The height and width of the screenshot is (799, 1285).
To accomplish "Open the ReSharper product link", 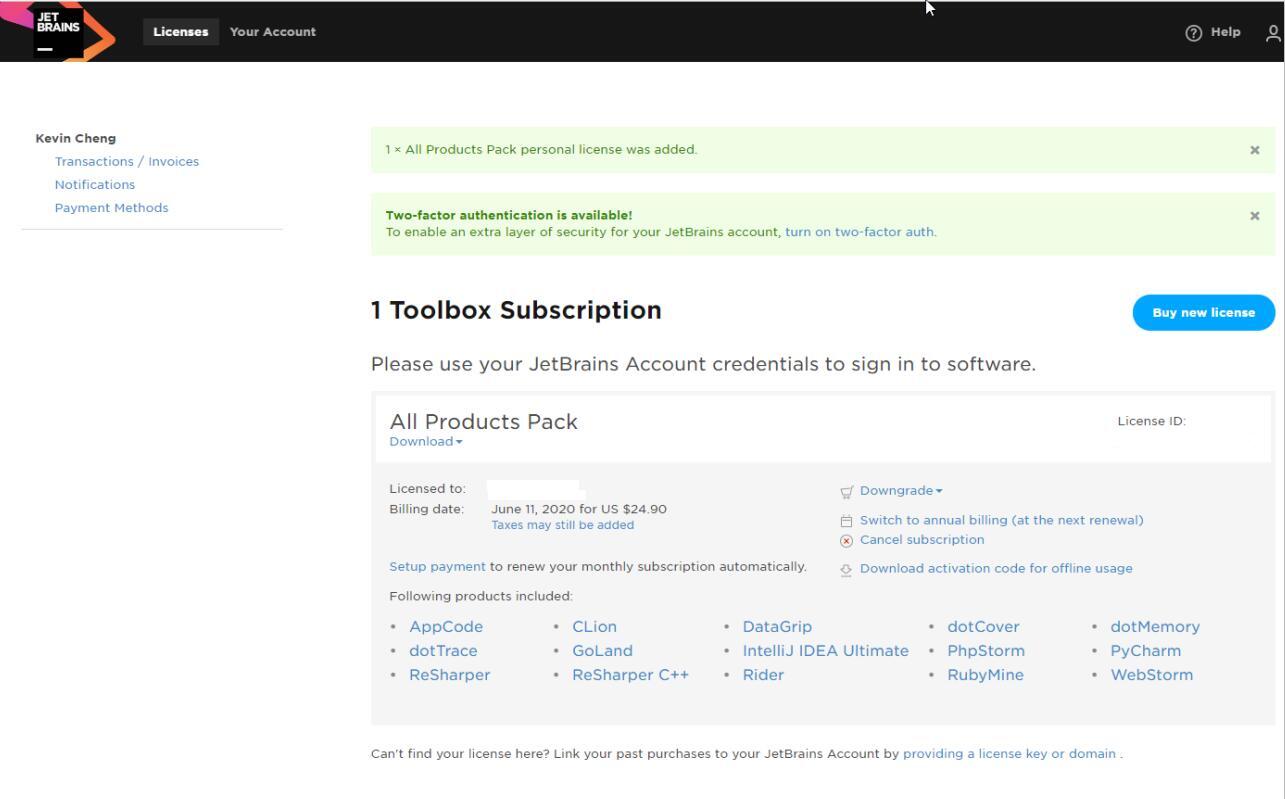I will tap(450, 675).
